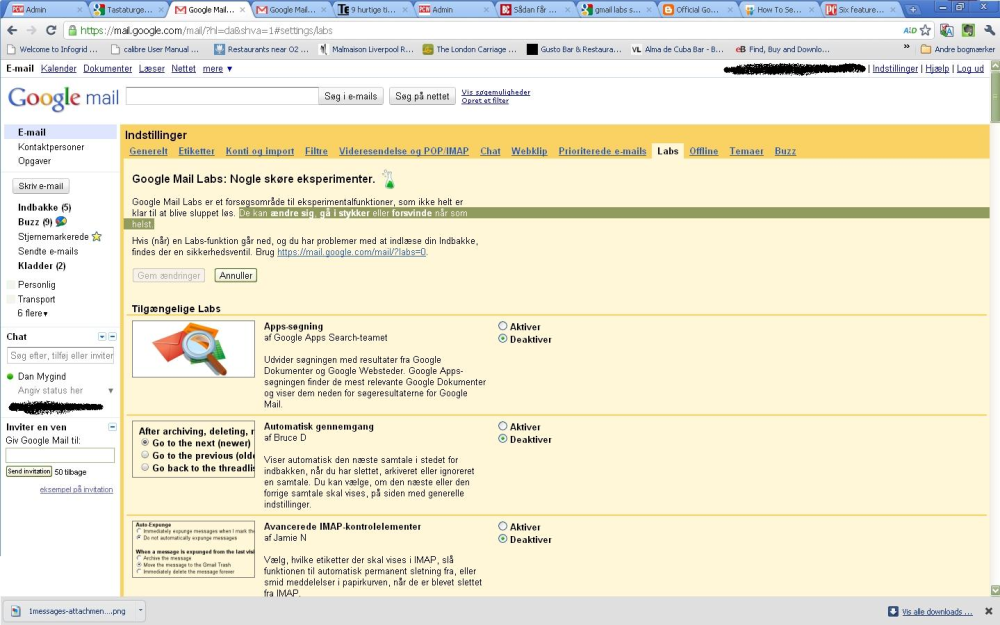Viewport: 1000px width, 625px height.
Task: Open the download item's dropdown arrow
Action: point(140,610)
